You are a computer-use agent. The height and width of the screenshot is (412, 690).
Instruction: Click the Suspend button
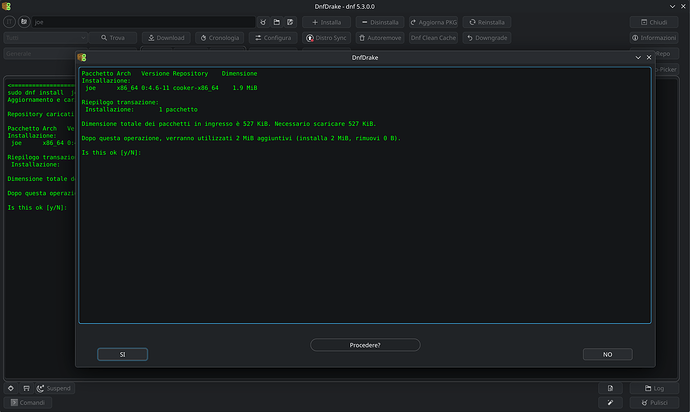[55, 388]
